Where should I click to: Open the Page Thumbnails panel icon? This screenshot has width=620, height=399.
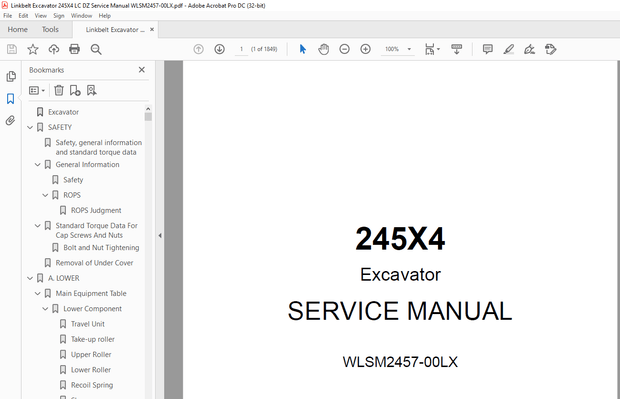pyautogui.click(x=11, y=76)
